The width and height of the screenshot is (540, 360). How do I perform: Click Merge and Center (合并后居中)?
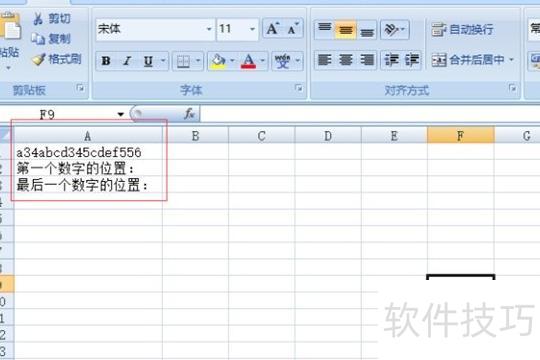click(468, 61)
